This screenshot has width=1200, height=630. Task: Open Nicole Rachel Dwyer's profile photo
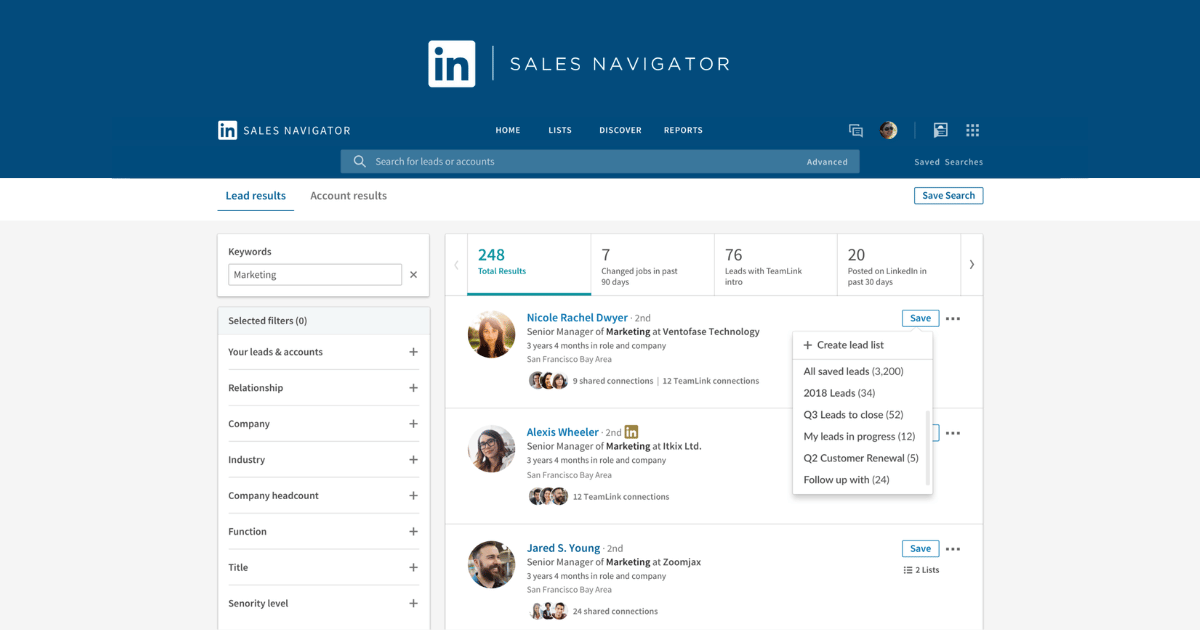pyautogui.click(x=491, y=334)
